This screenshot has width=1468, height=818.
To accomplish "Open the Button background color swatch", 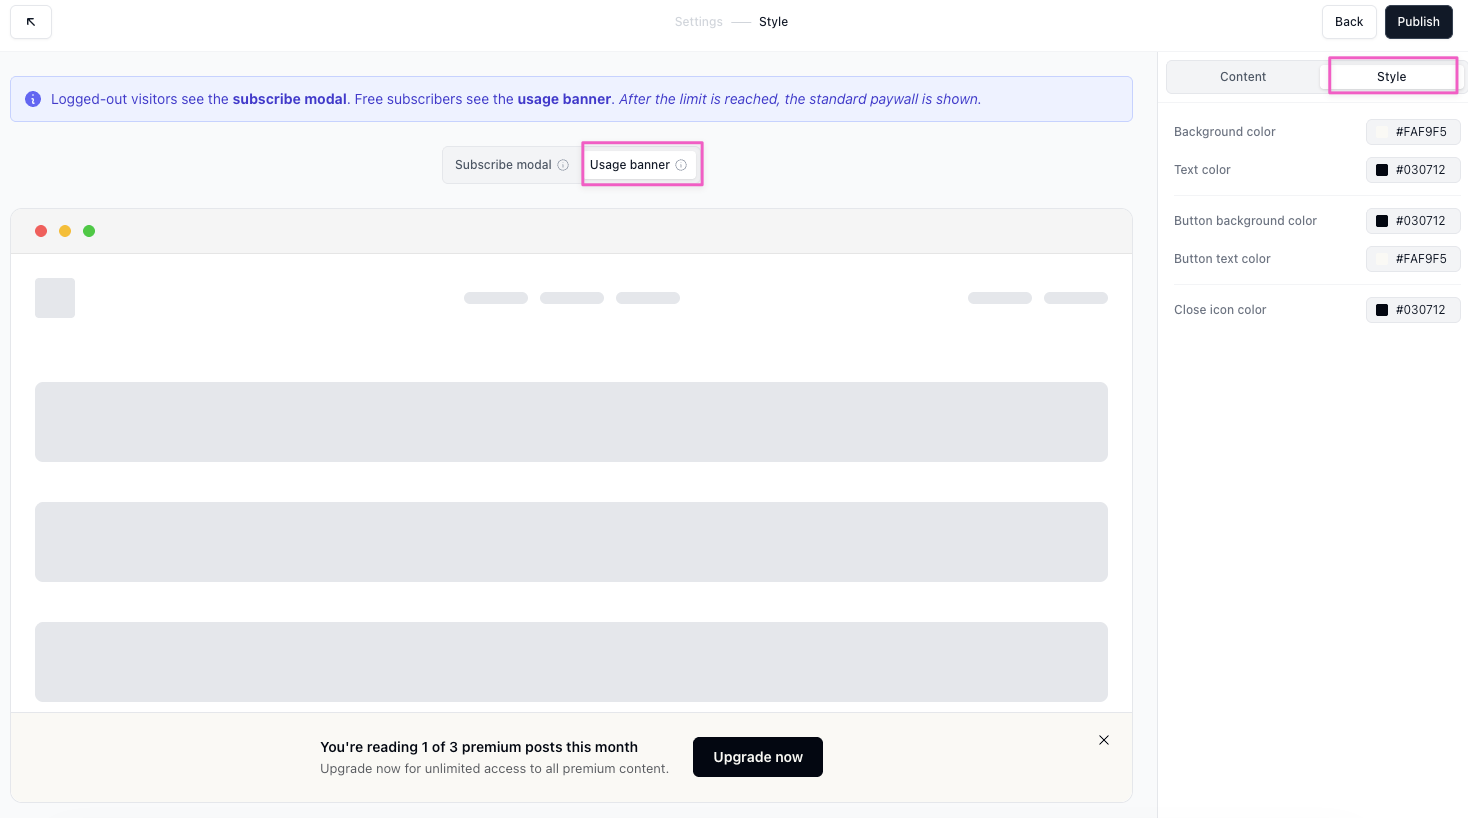I will pos(1382,221).
